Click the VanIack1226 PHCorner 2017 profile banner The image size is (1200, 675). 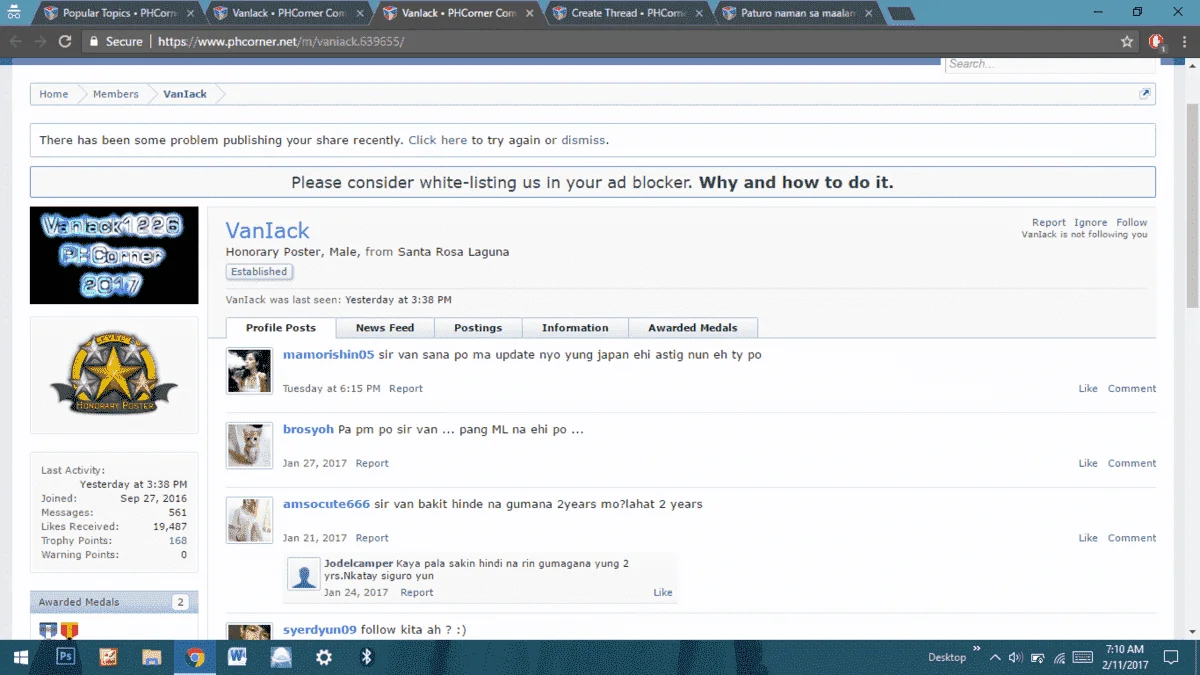click(114, 255)
